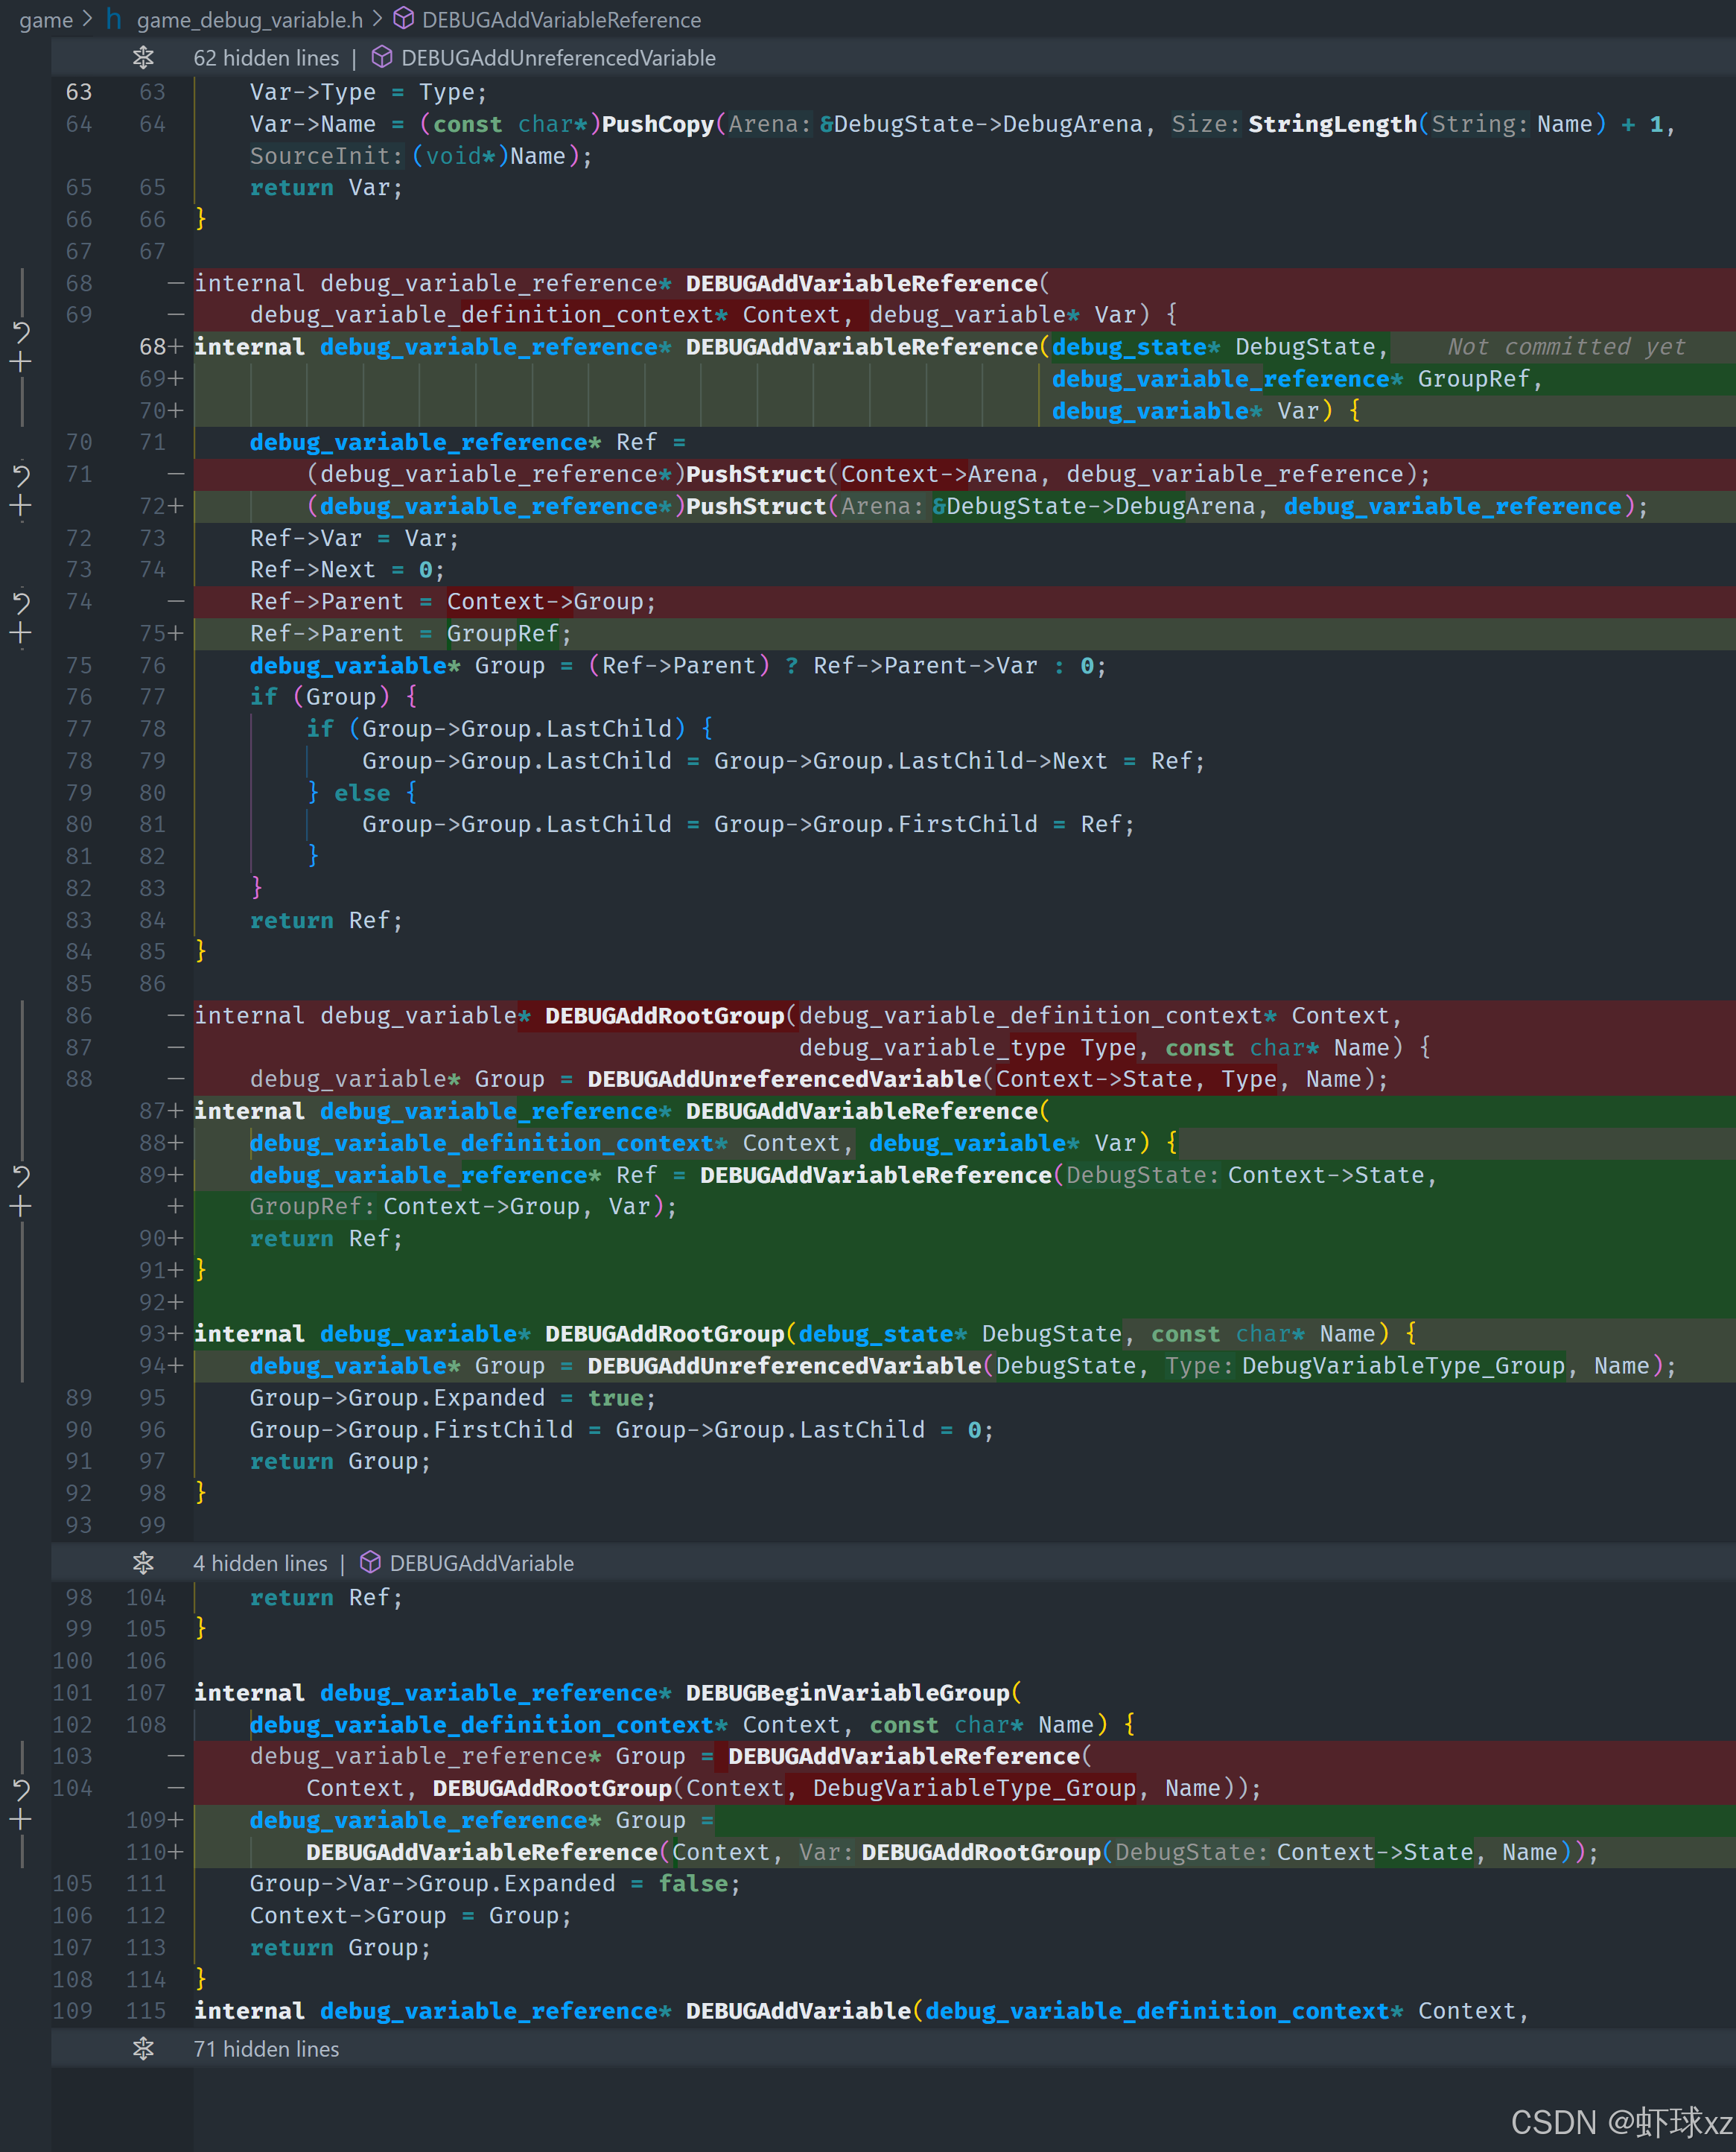Expand the 4 hidden lines region
This screenshot has height=2152, width=1736.
pos(143,1563)
